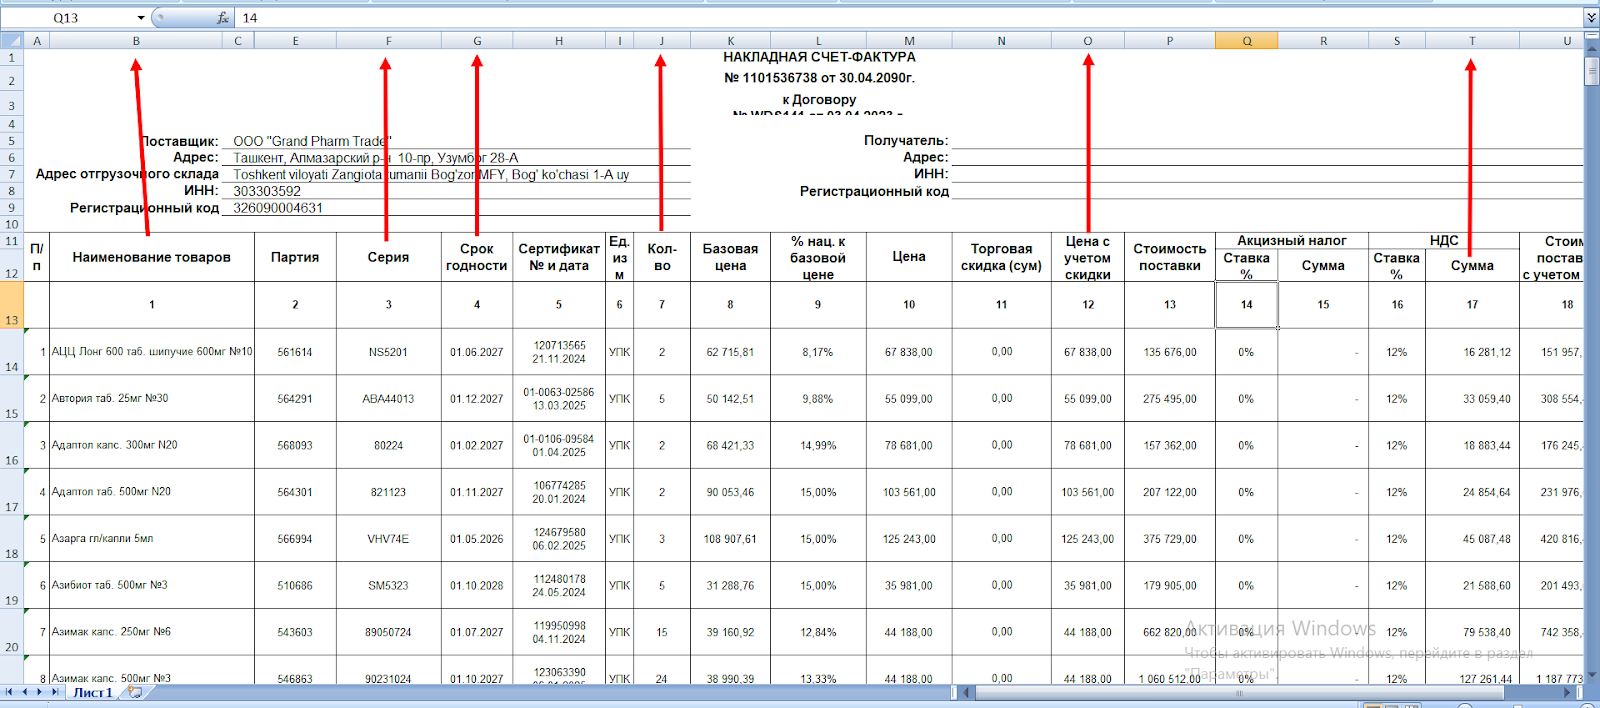Click series cell SM5323
The image size is (1600, 708).
point(388,585)
